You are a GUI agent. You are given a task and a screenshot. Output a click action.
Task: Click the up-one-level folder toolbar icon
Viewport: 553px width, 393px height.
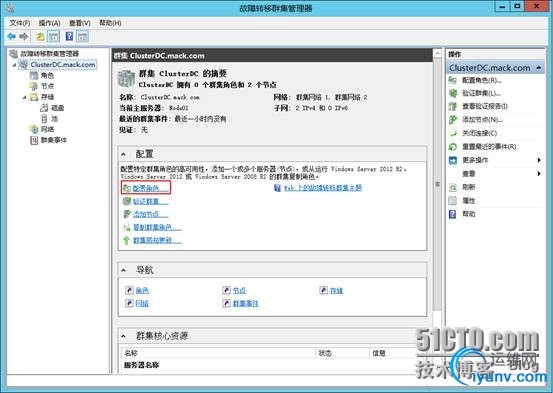(x=40, y=36)
